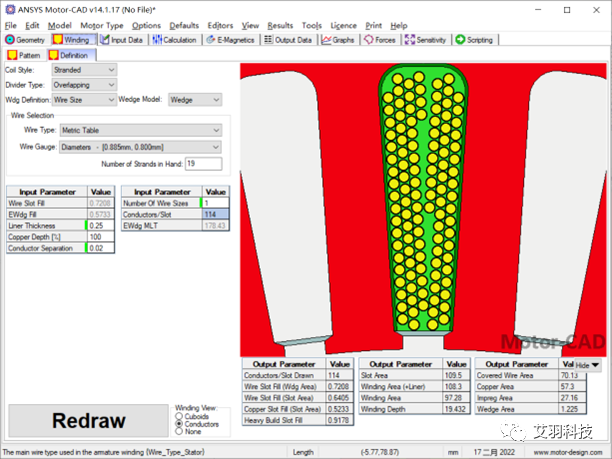Expand the Wedge Model dropdown
The height and width of the screenshot is (459, 612).
(x=216, y=100)
